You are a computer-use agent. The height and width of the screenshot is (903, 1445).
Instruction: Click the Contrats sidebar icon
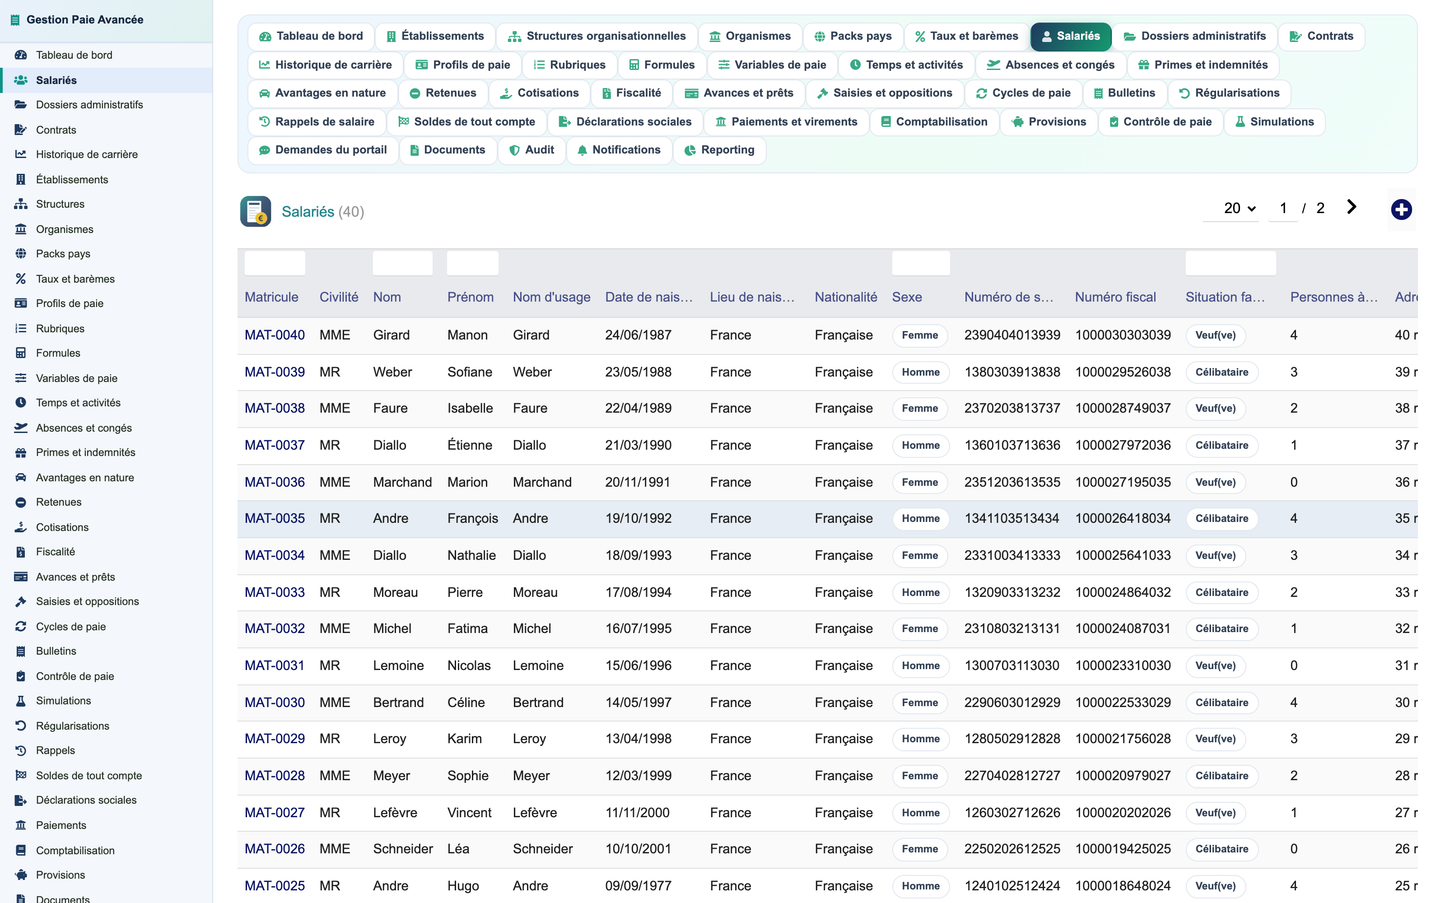coord(21,130)
